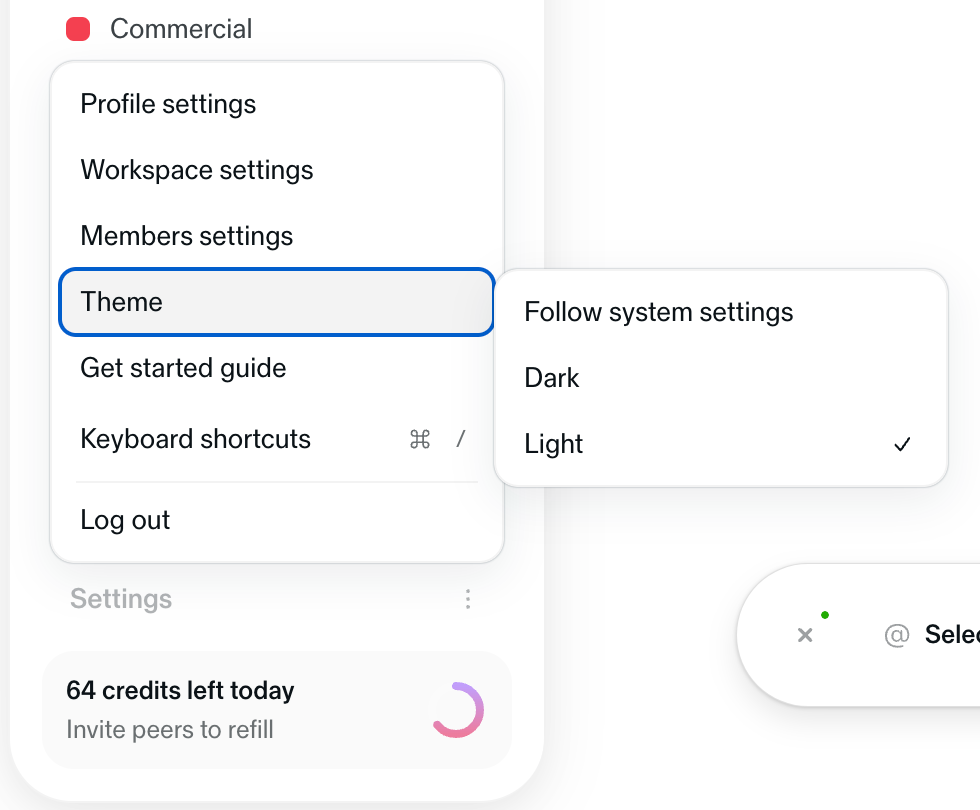Click the red Commercial color swatch

[x=78, y=30]
